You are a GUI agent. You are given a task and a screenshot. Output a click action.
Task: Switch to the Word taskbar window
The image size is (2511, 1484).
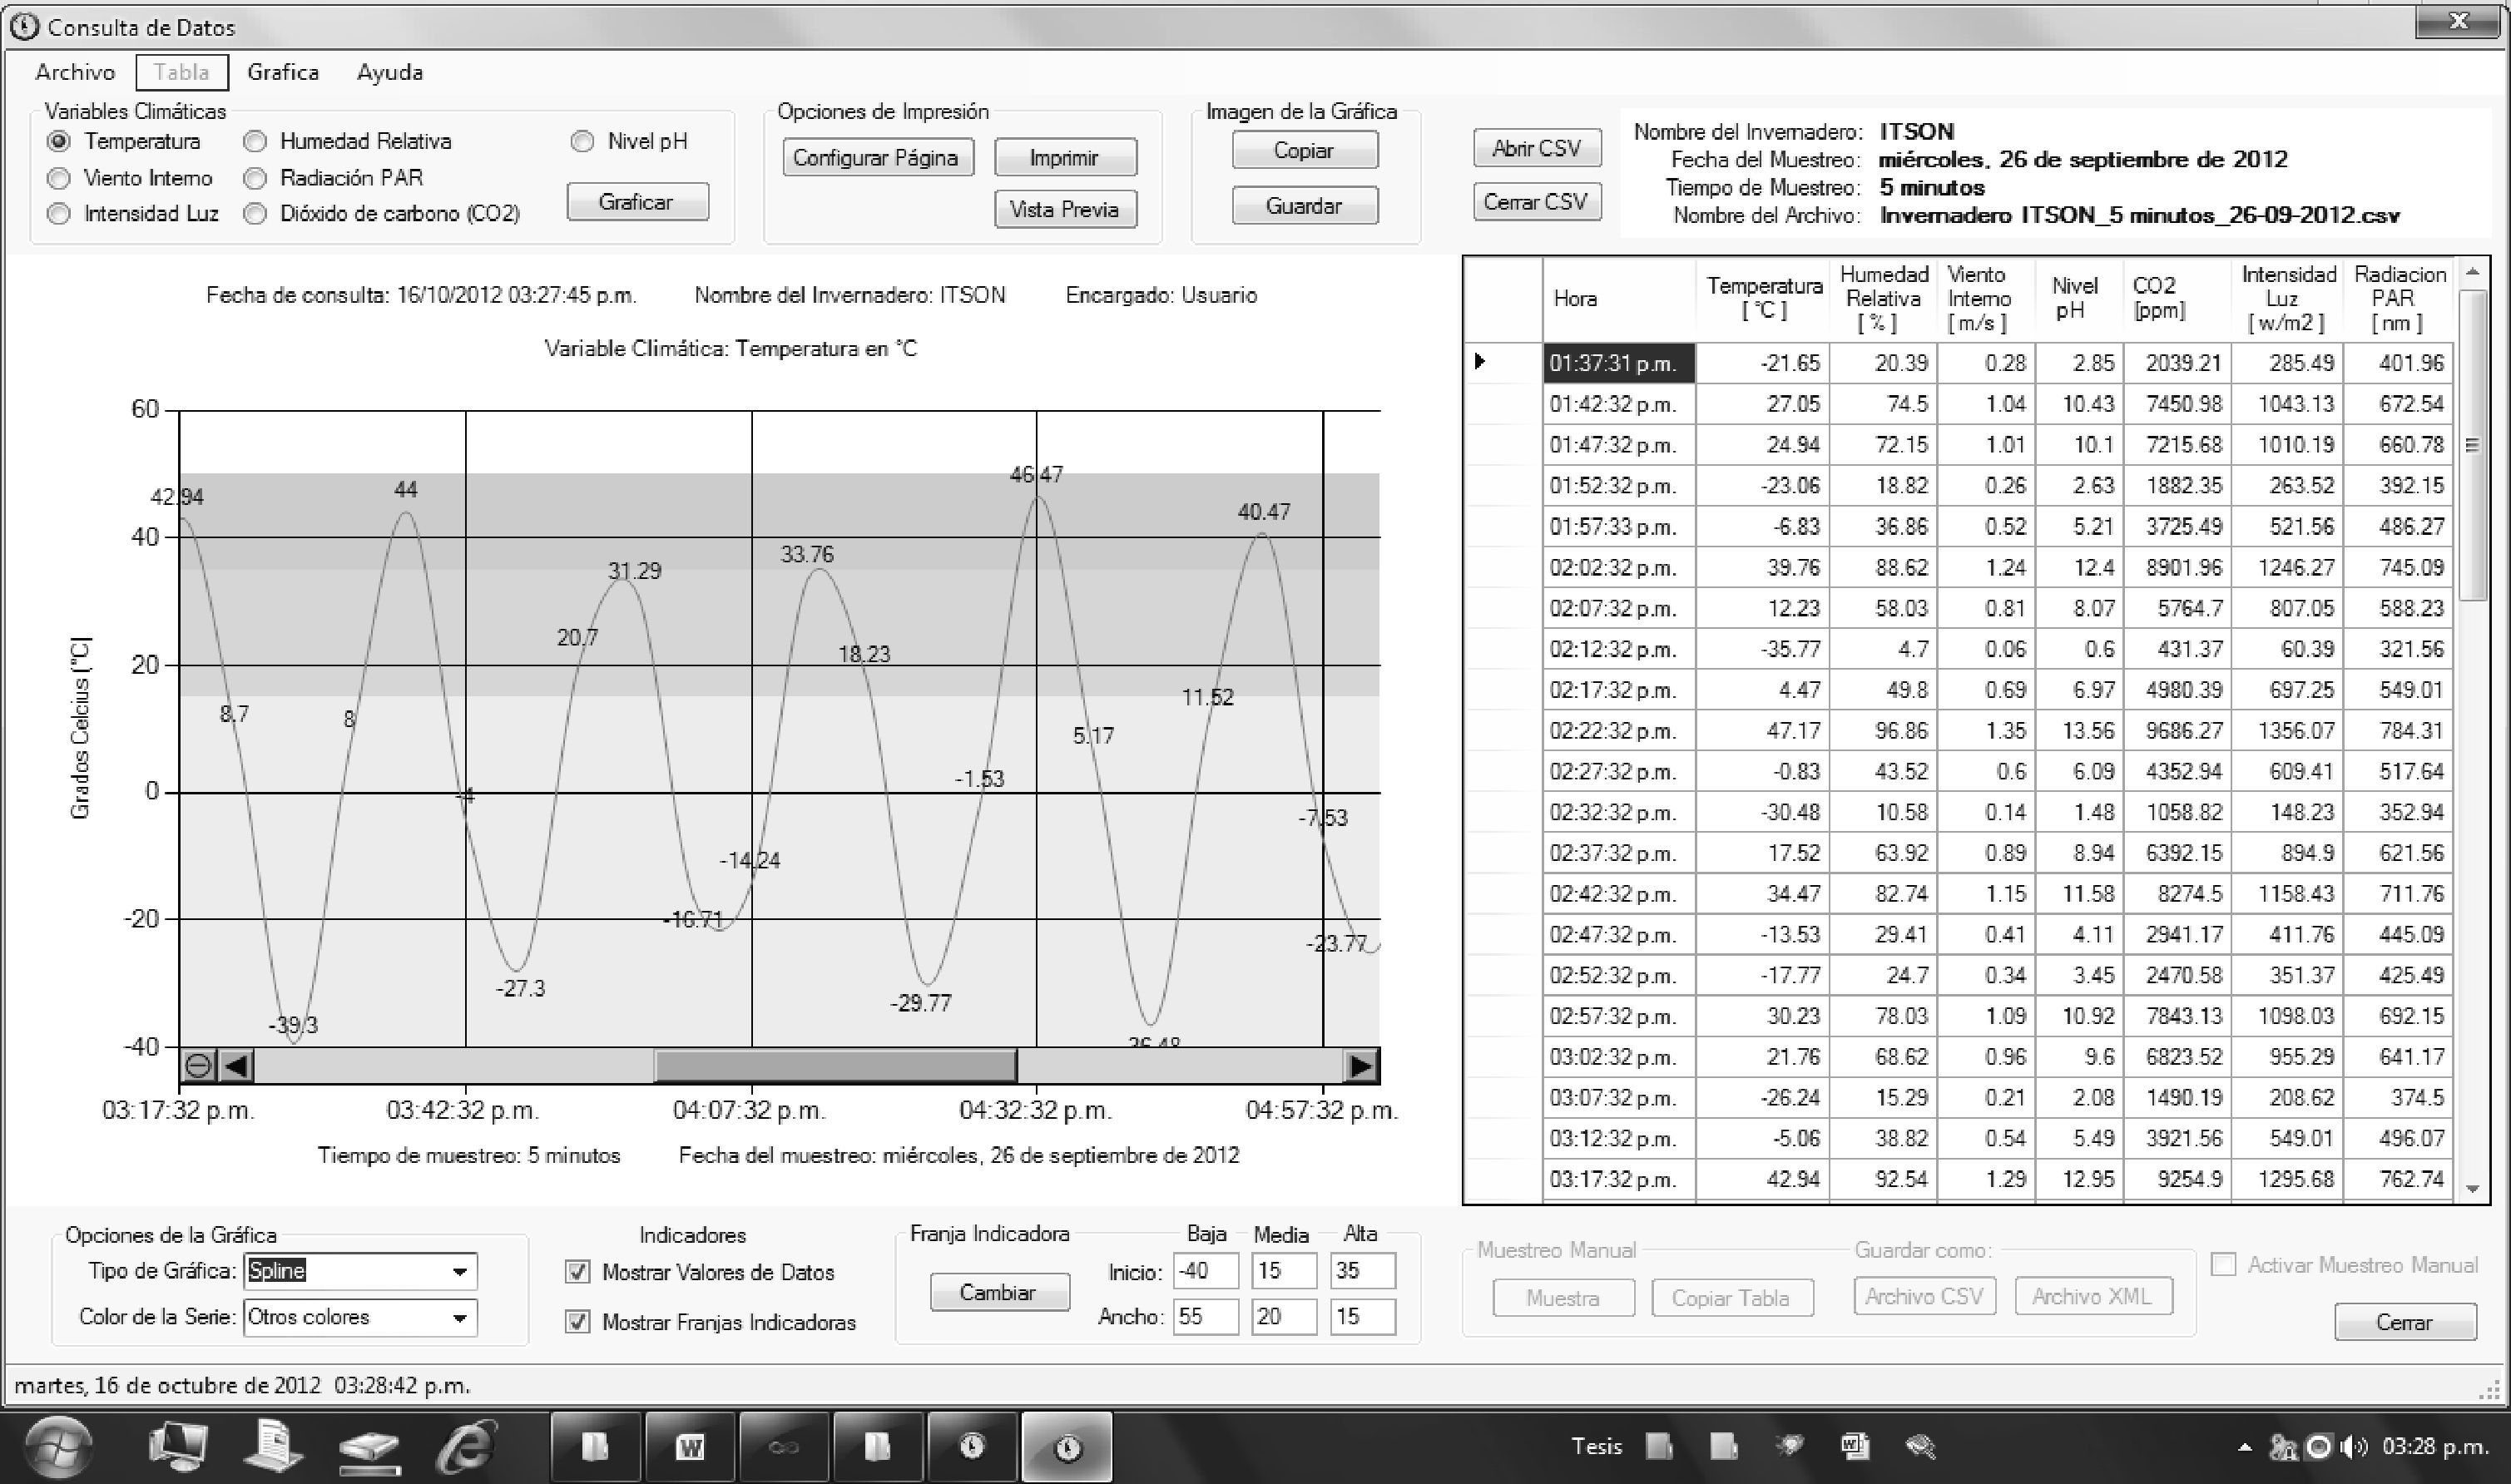tap(690, 1446)
